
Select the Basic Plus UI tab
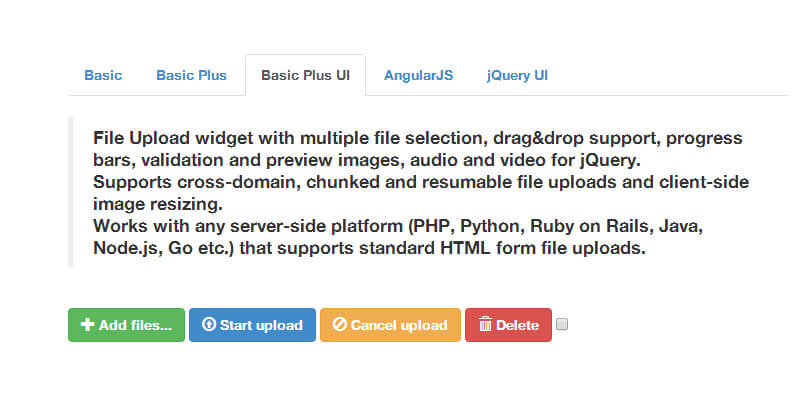[305, 75]
